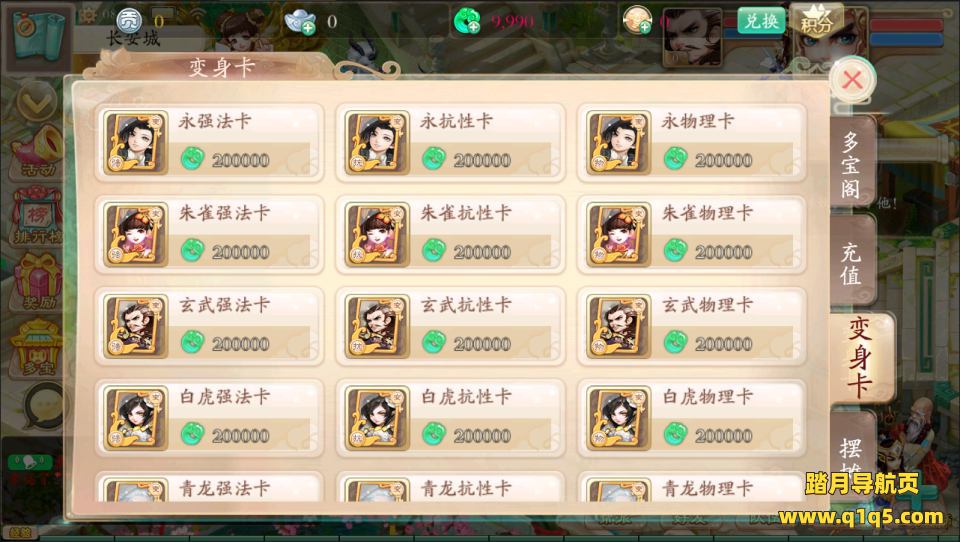This screenshot has width=960, height=542.
Task: Click the 朱雀抗性卡 card portrait
Action: 377,235
